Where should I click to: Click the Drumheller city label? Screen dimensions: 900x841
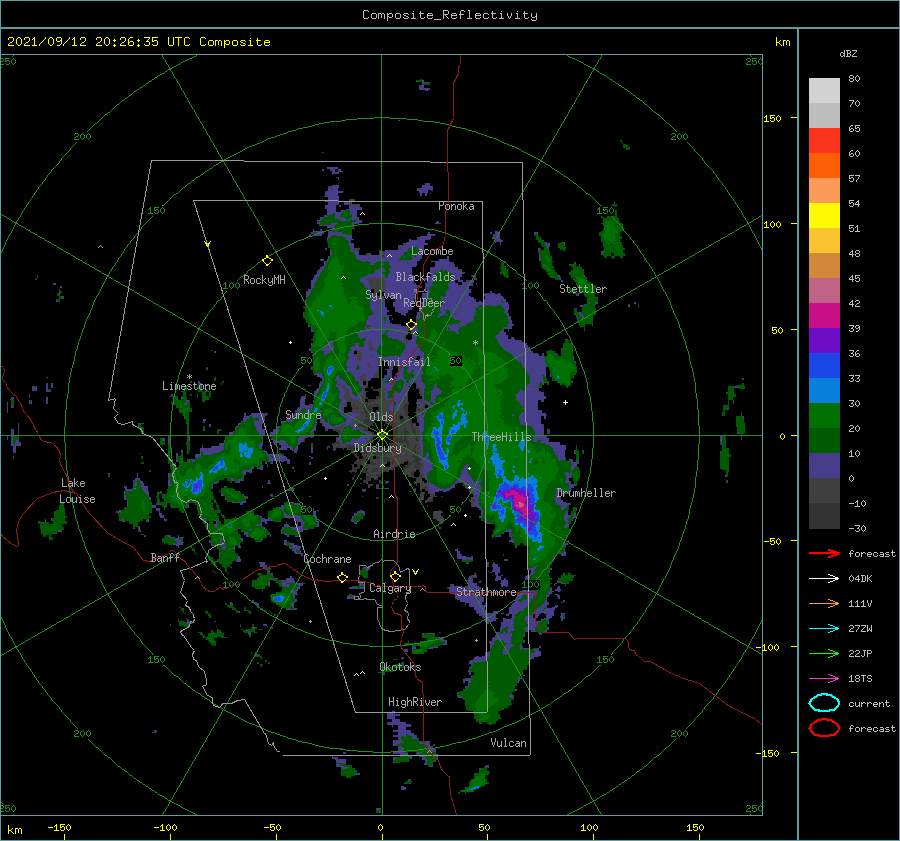(x=586, y=493)
